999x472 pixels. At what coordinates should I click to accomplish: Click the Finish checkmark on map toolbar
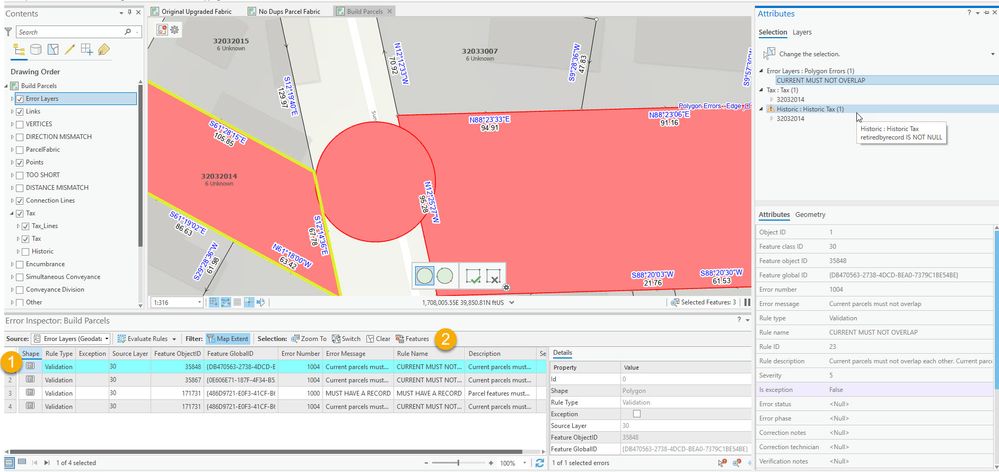pyautogui.click(x=473, y=276)
